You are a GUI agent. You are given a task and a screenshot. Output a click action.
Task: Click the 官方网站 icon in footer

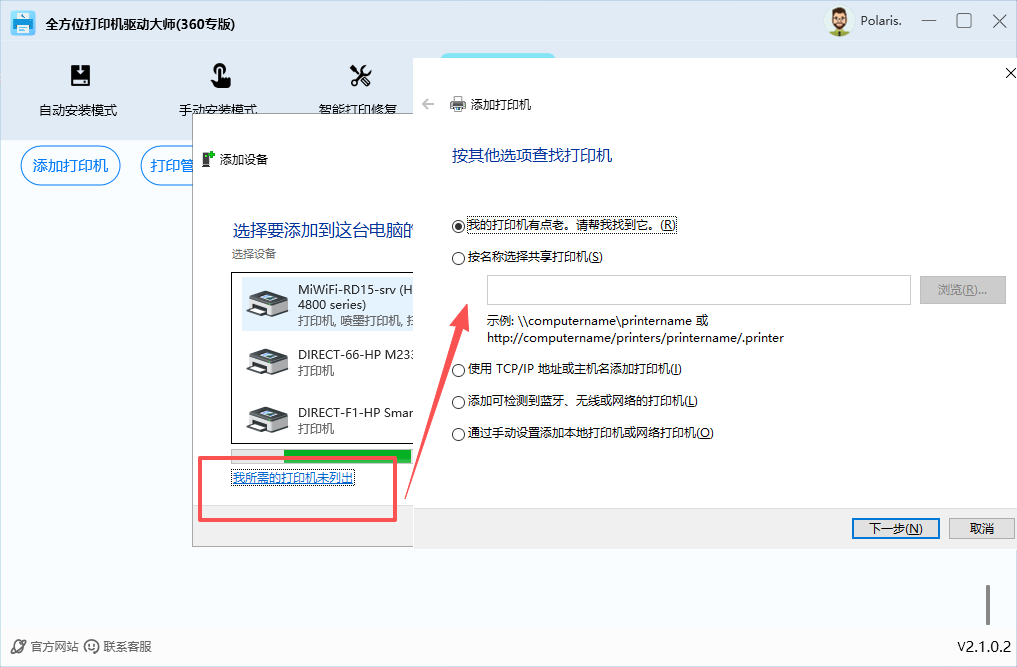tap(18, 647)
